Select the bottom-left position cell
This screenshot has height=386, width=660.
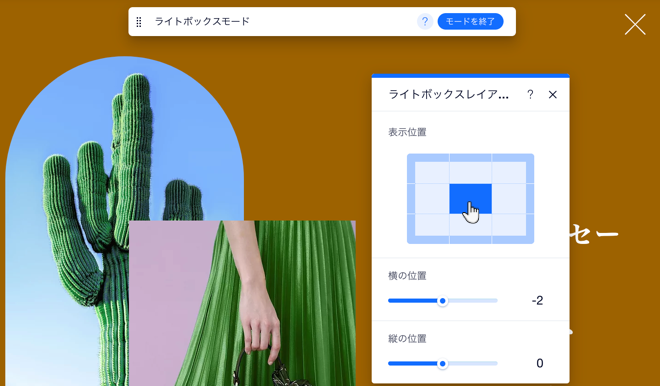tap(428, 229)
